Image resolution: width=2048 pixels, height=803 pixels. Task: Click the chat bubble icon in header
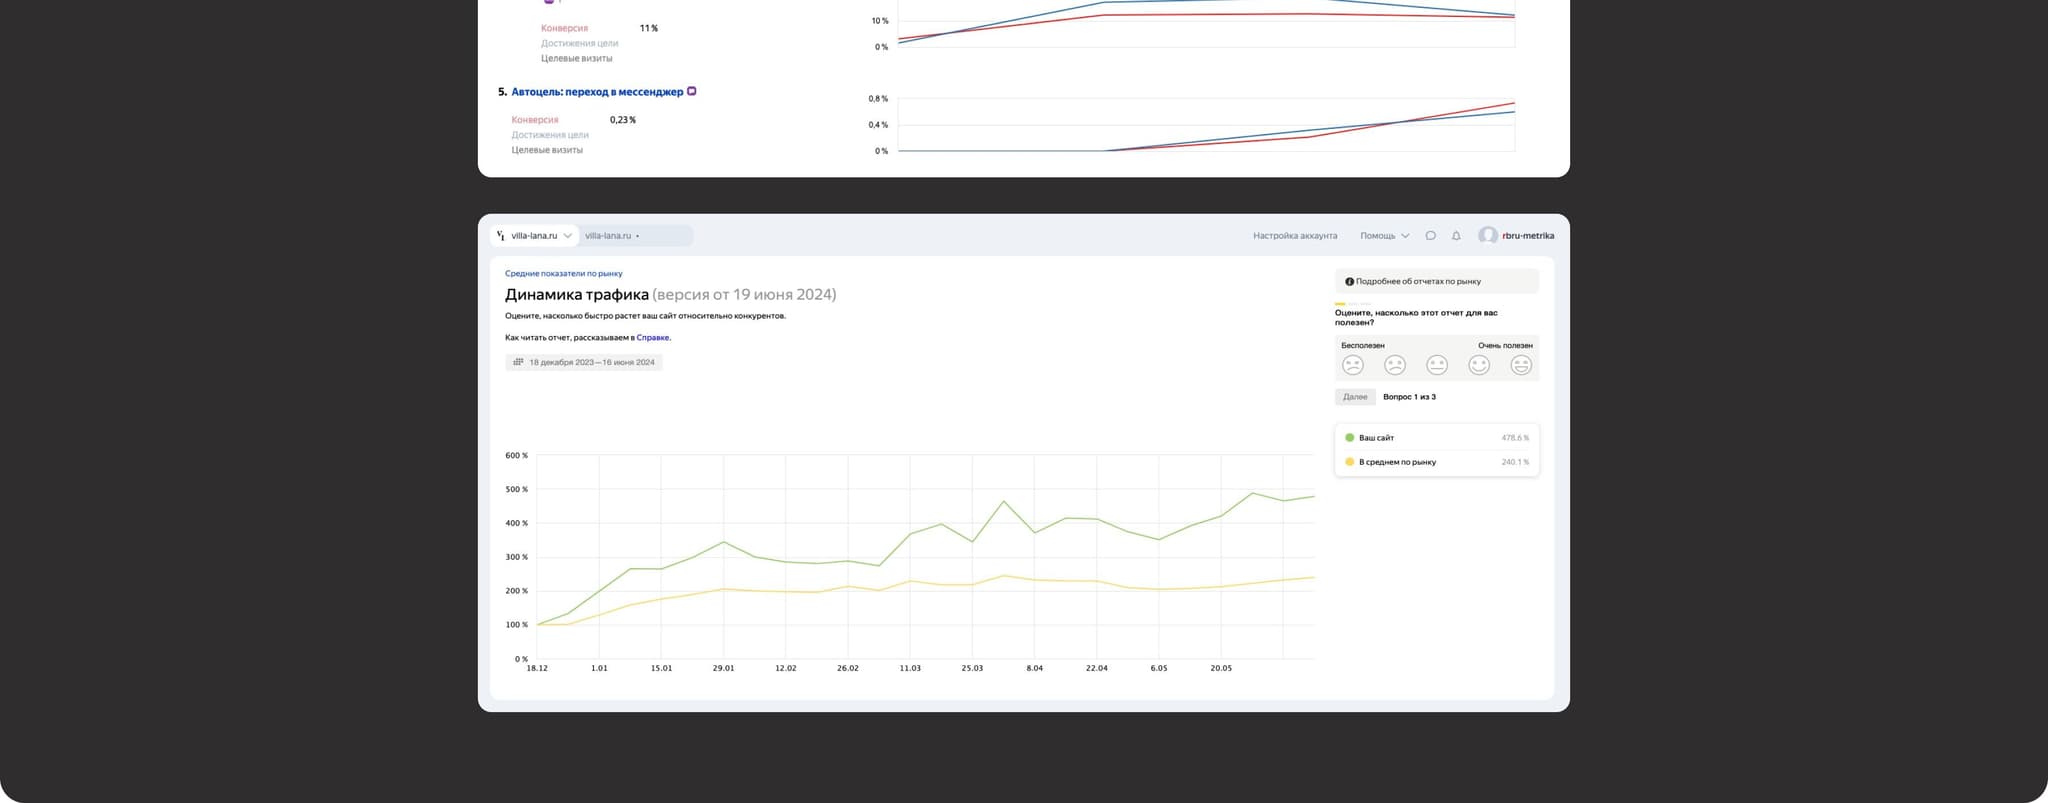click(1430, 236)
